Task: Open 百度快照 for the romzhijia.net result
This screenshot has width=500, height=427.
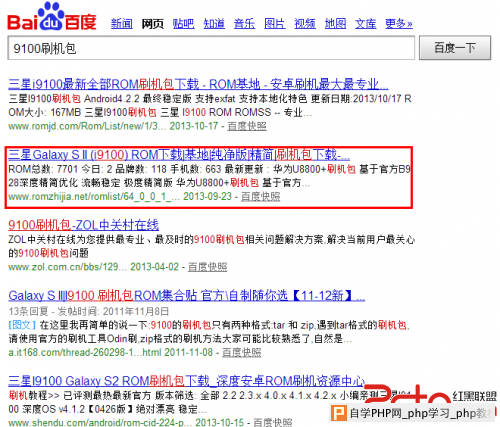Action: pyautogui.click(x=261, y=197)
